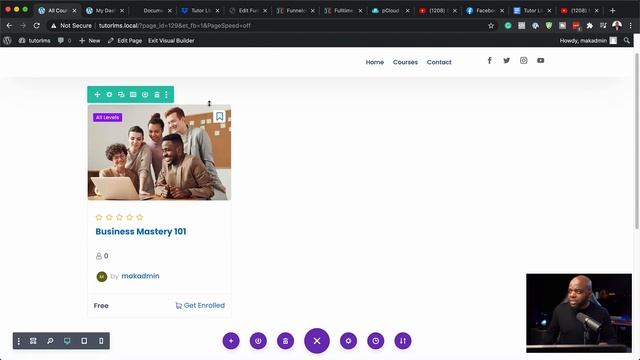Open comments bubble in admin bar

(x=64, y=40)
